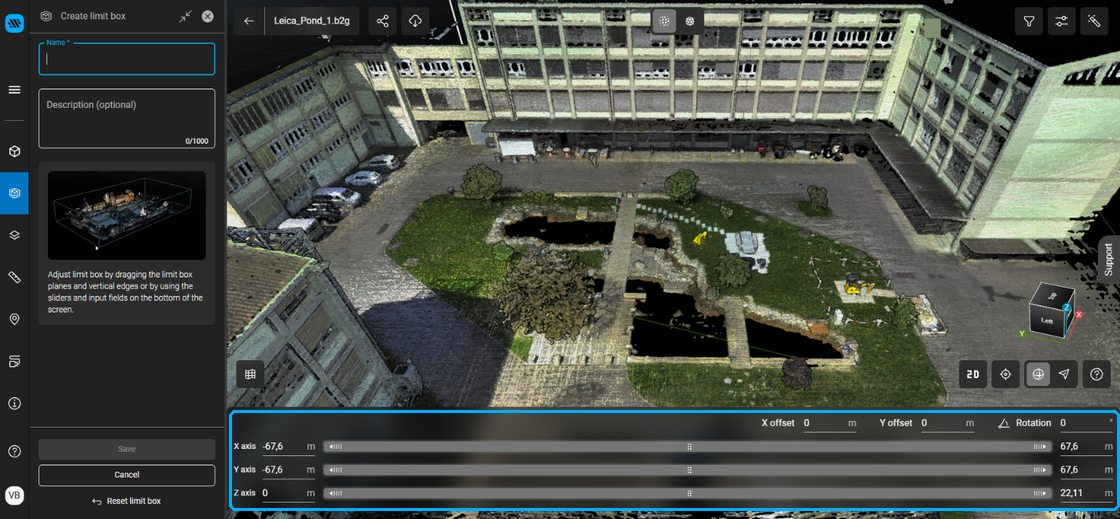Share the Leica_Pond_1.b2g file
This screenshot has height=519, width=1120.
click(382, 21)
